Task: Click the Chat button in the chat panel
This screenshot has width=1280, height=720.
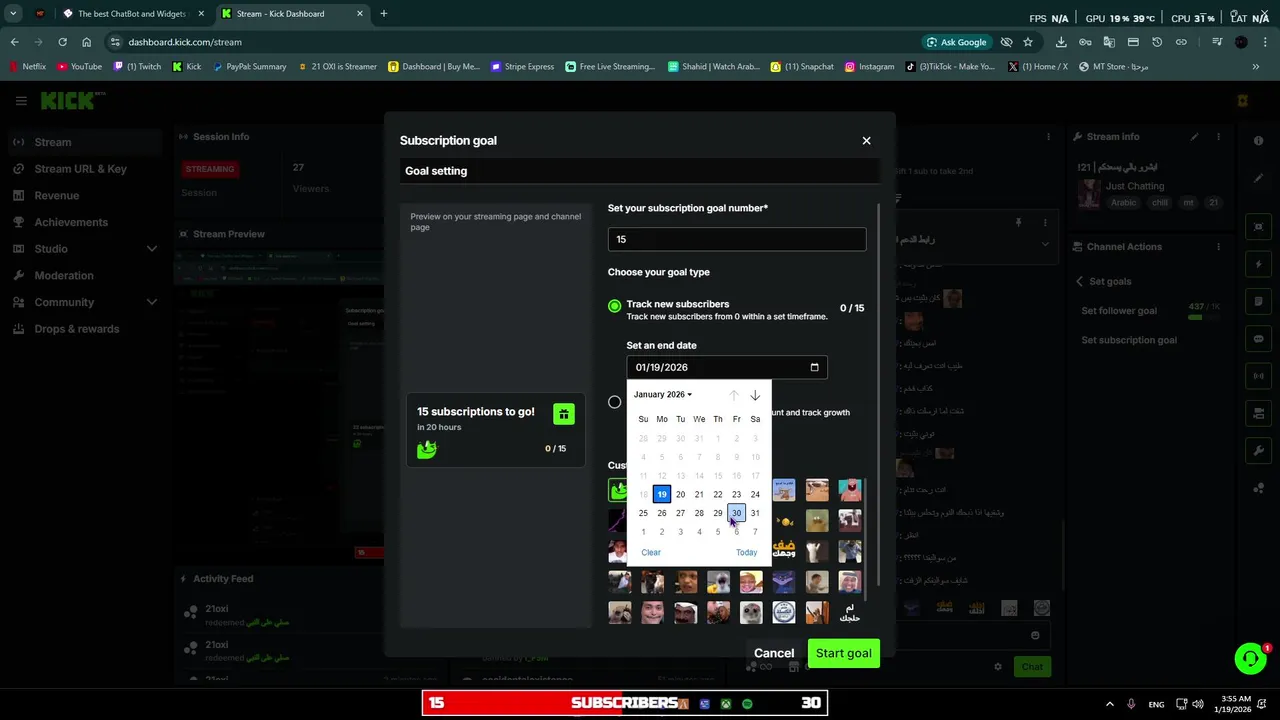Action: click(x=1032, y=666)
